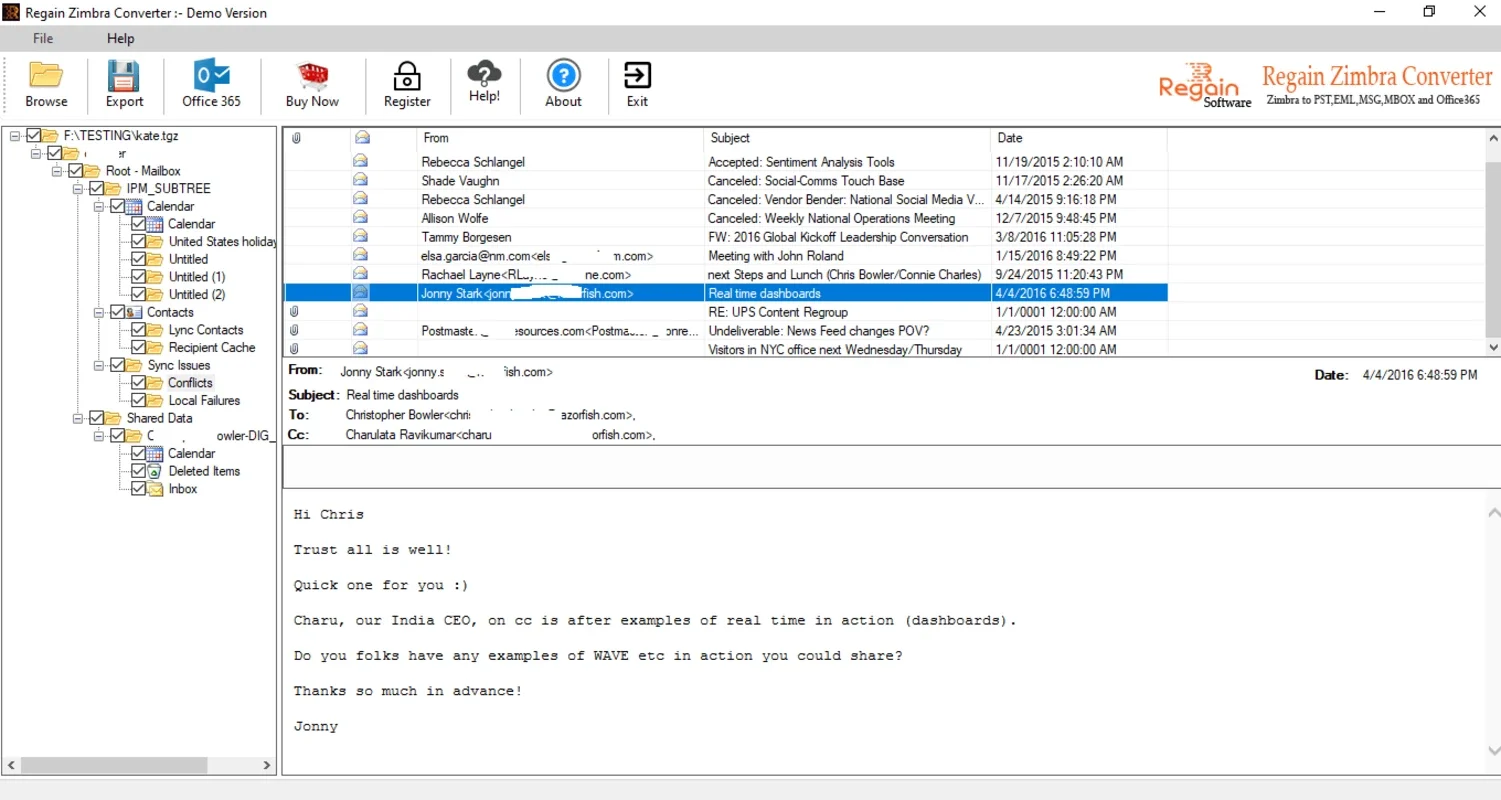Click envelope icon of Shade Vaughn row
Screen dimensions: 1501x800
(360, 180)
